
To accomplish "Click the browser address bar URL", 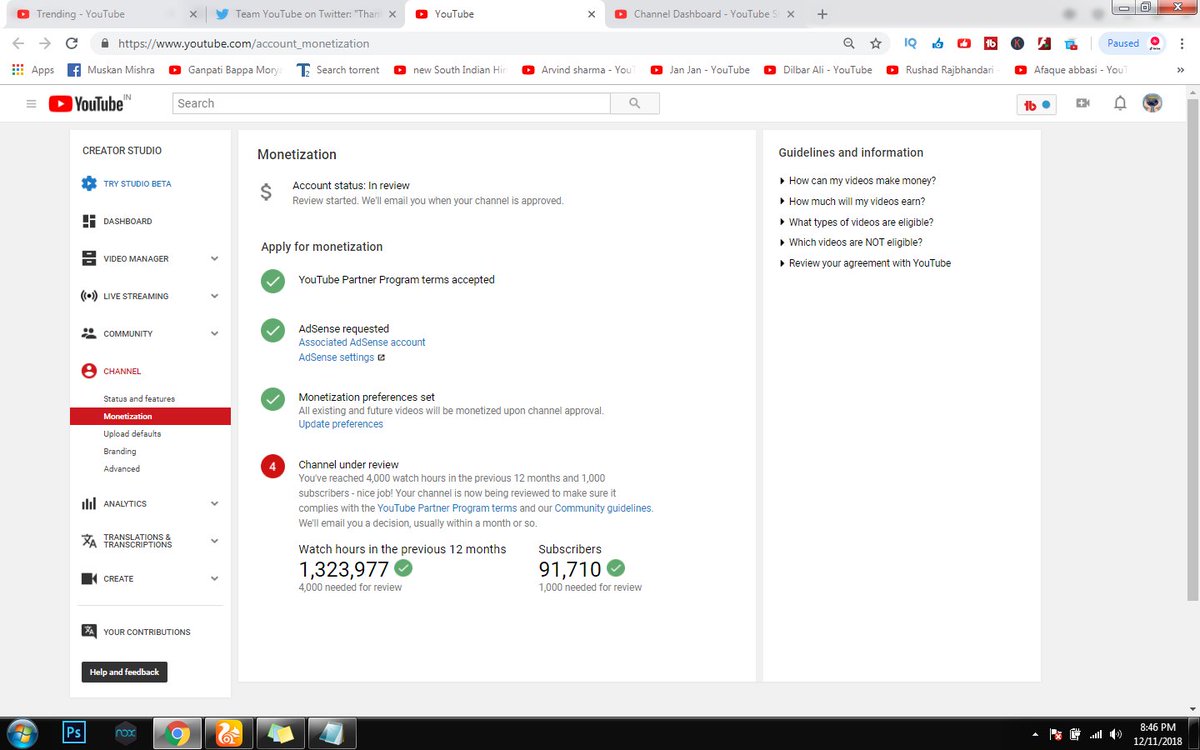I will point(244,44).
